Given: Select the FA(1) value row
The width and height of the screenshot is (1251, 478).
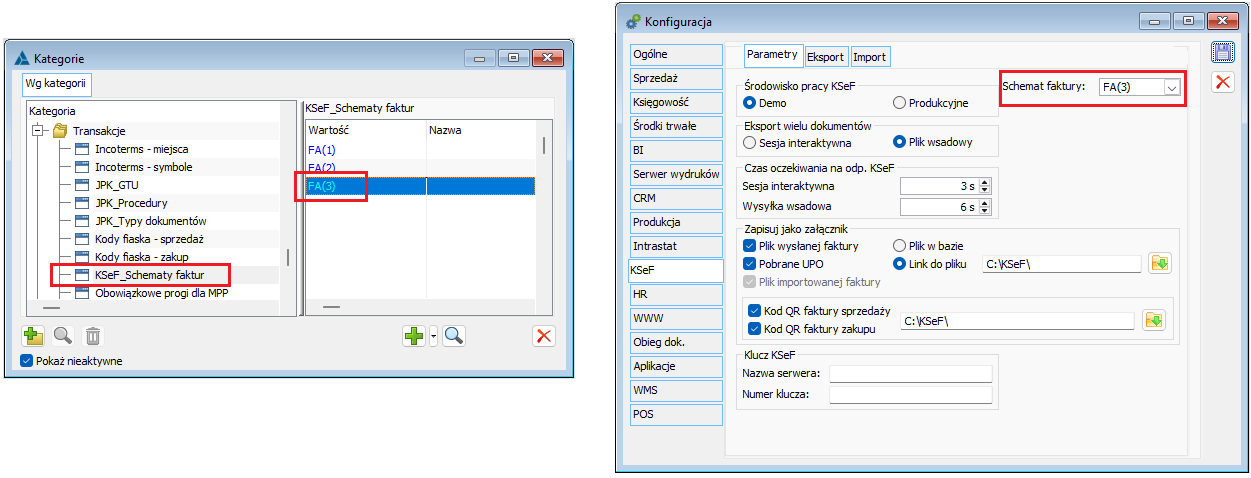Looking at the screenshot, I should click(x=322, y=149).
